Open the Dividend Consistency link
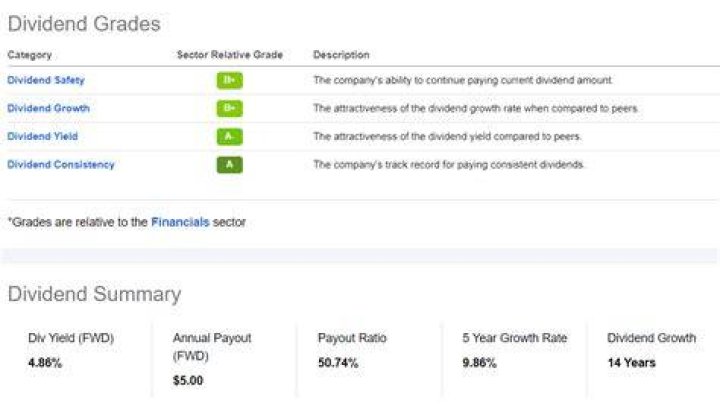The width and height of the screenshot is (720, 406). point(61,164)
